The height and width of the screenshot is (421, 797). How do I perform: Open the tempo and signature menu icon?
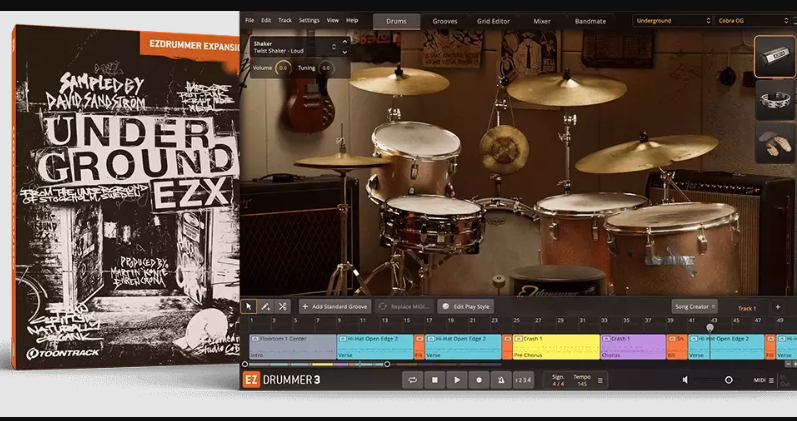(x=600, y=380)
